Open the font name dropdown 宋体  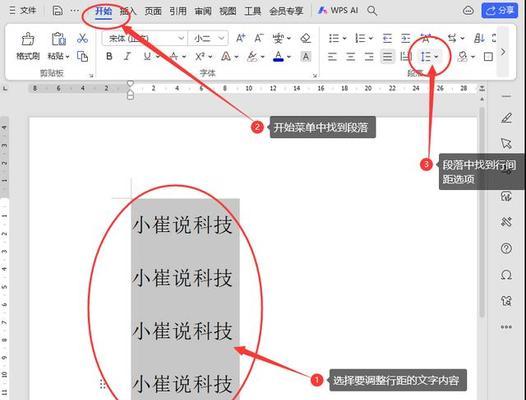[x=145, y=38]
